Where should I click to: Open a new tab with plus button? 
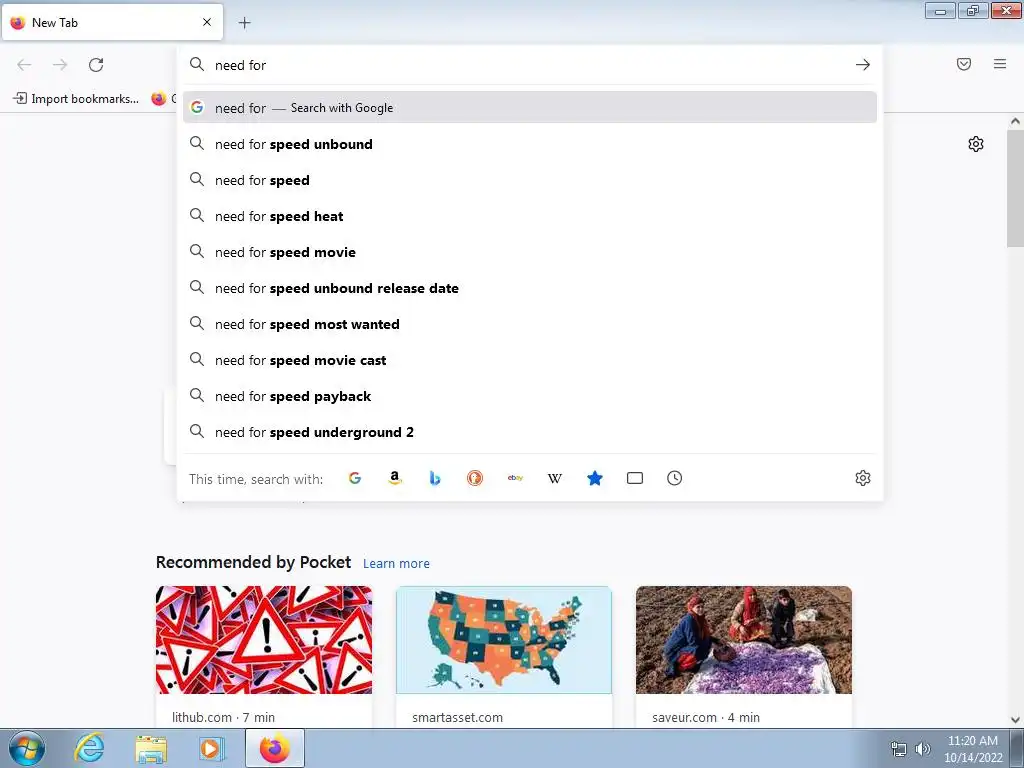point(244,23)
